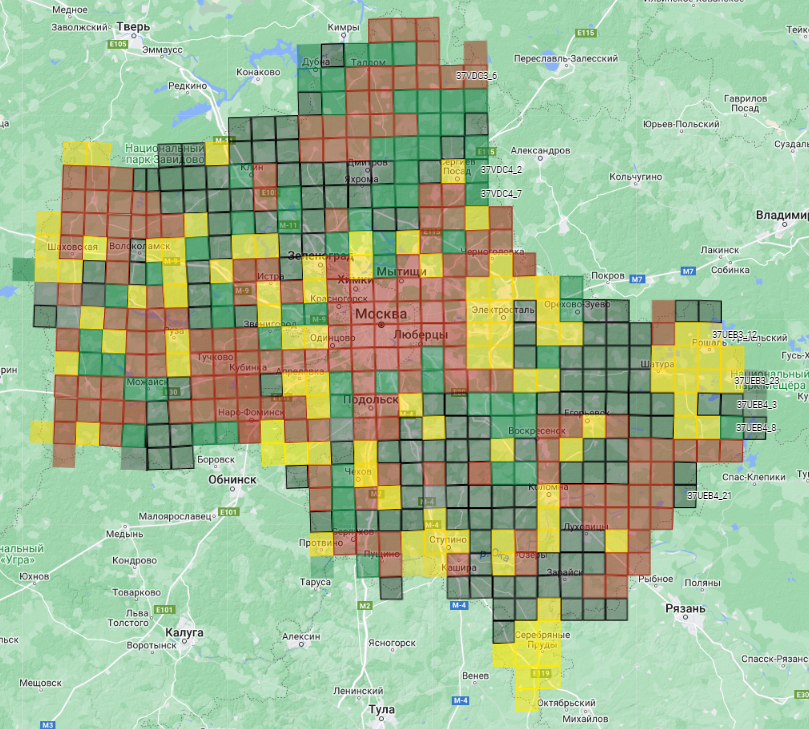Click the E115 highway shield near Переславль-Залесский
The width and height of the screenshot is (809, 729).
pos(587,34)
